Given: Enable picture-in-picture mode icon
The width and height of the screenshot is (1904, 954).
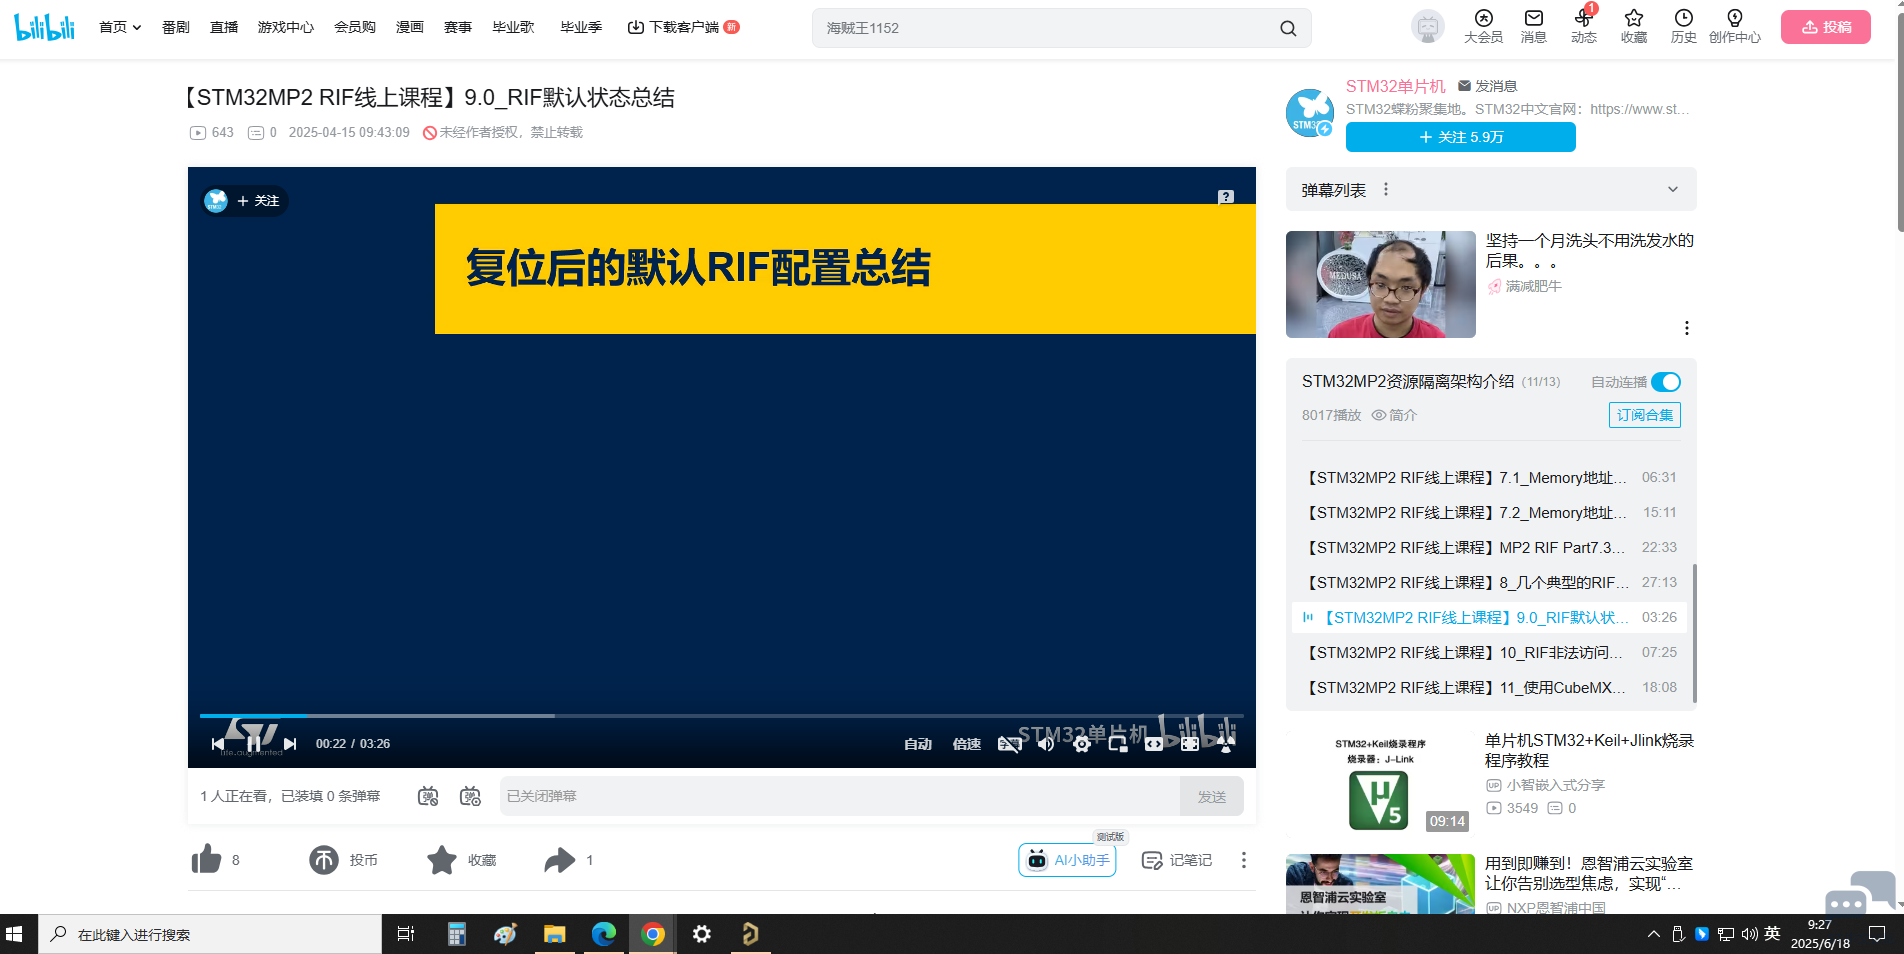Looking at the screenshot, I should tap(1118, 744).
